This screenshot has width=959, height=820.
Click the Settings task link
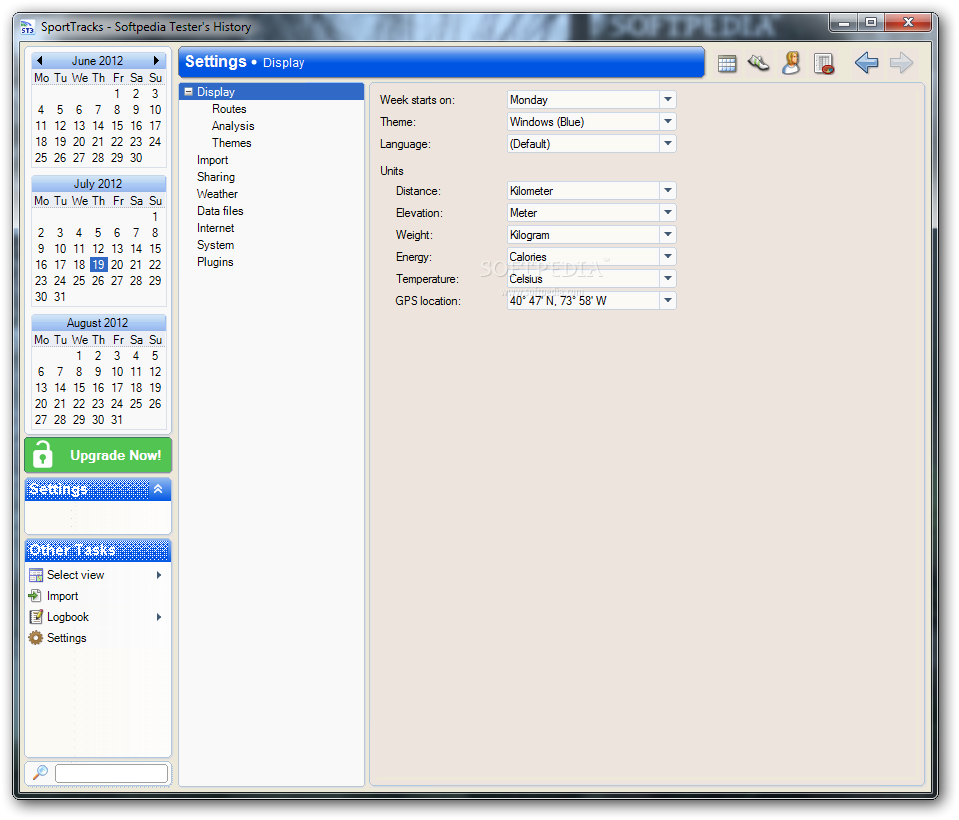[67, 638]
